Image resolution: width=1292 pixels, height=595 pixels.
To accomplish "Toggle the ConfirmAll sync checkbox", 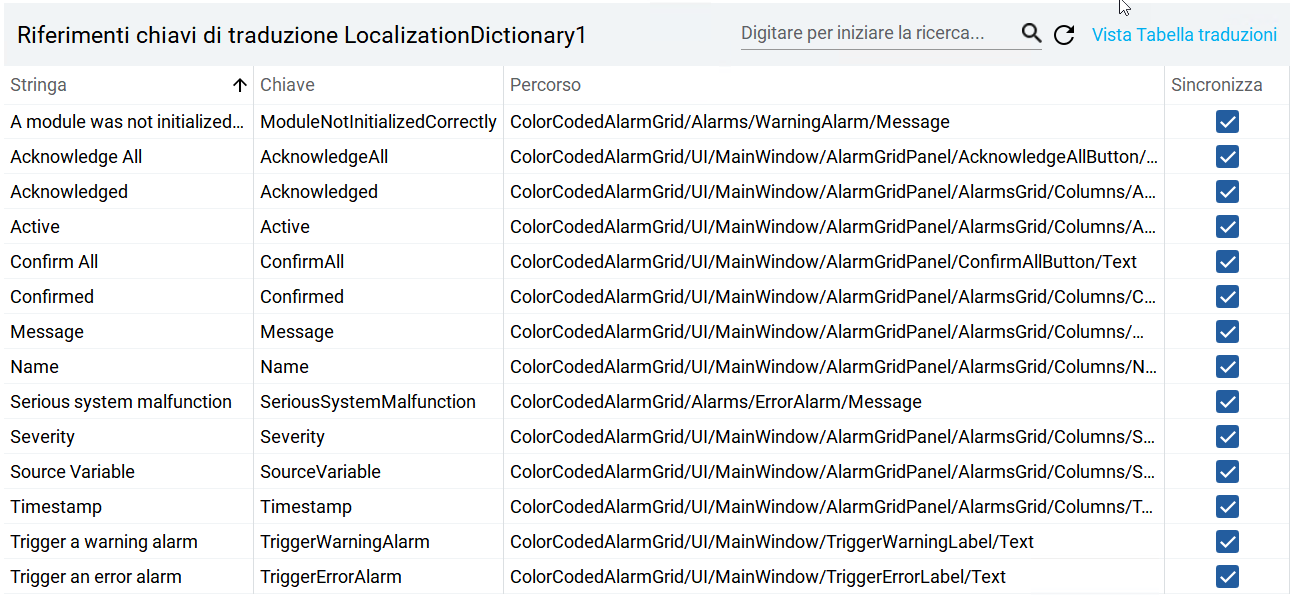I will (x=1226, y=261).
